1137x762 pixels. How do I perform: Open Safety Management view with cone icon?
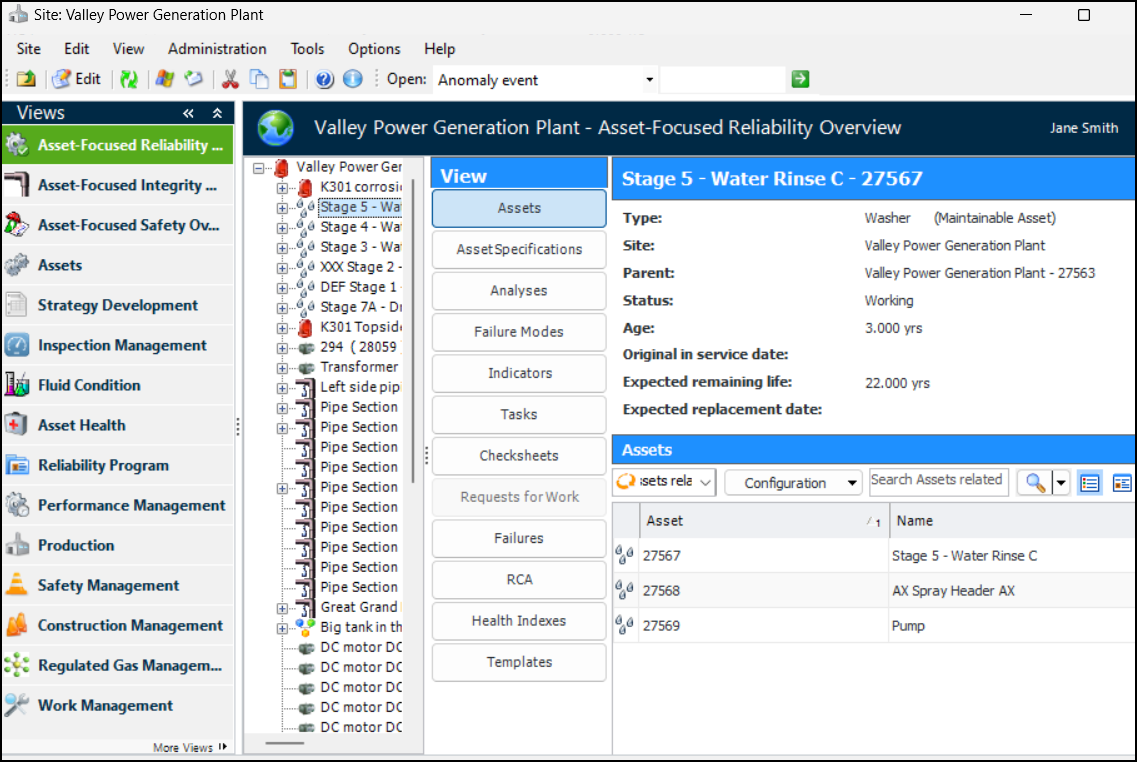108,585
